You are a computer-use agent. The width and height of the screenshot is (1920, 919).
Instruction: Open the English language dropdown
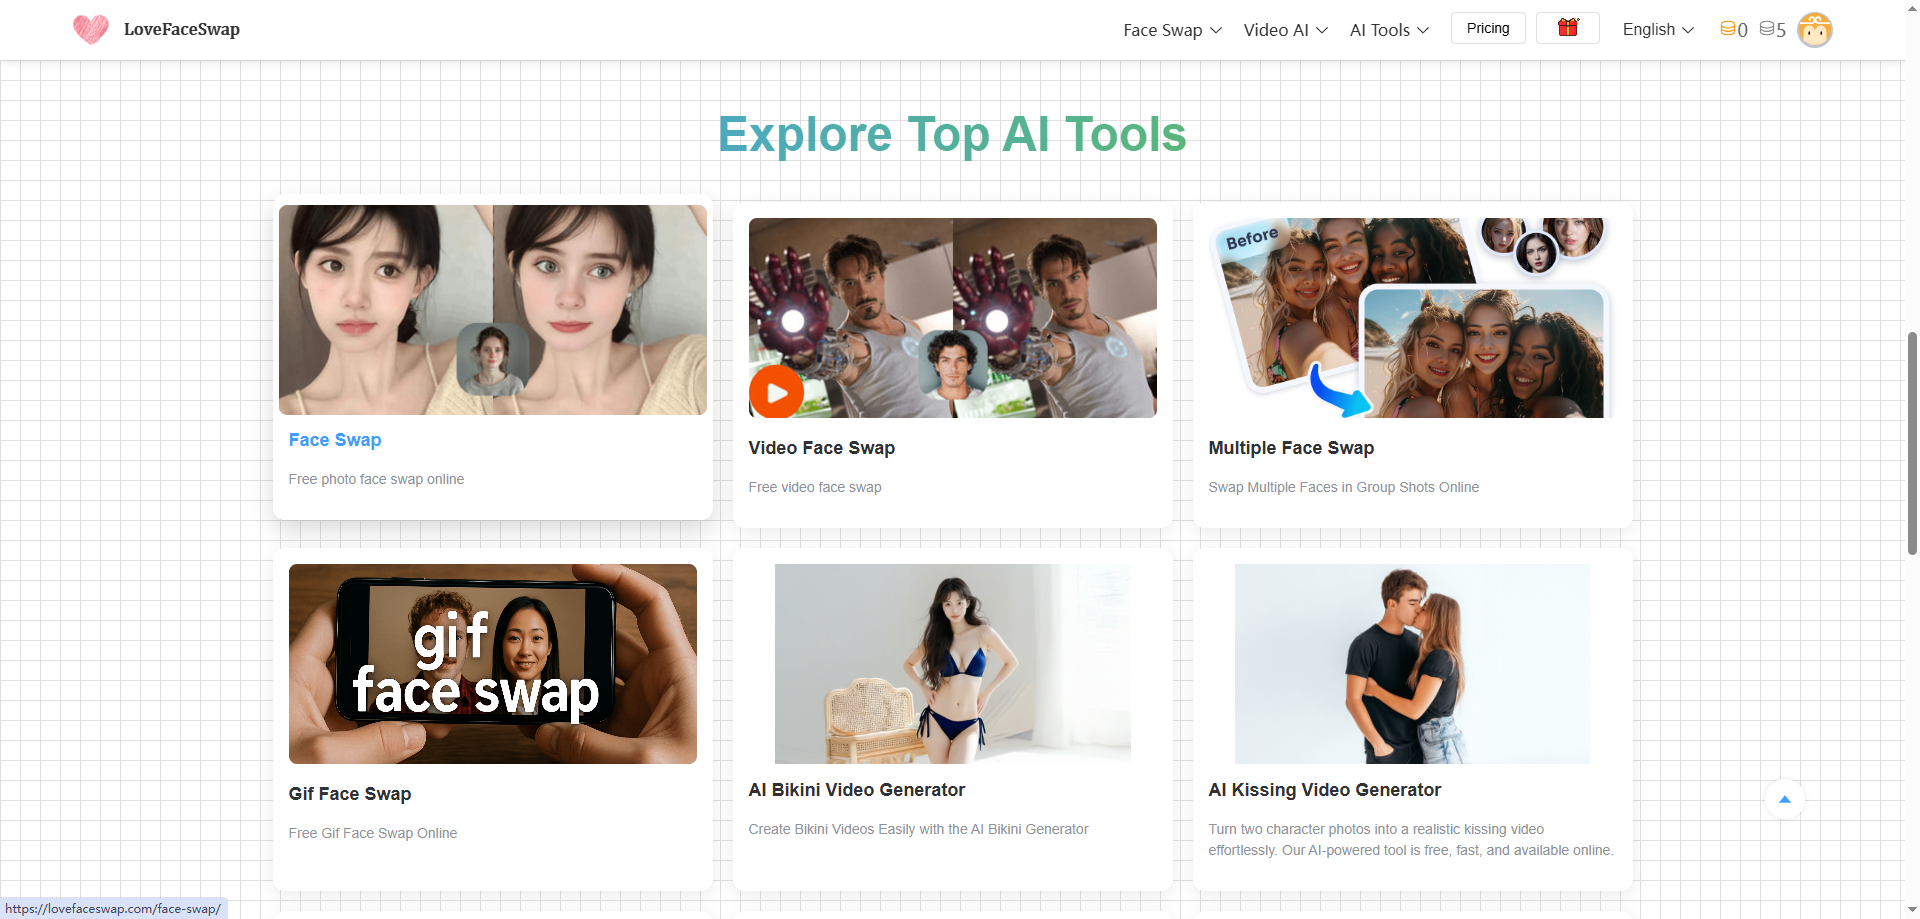point(1658,30)
